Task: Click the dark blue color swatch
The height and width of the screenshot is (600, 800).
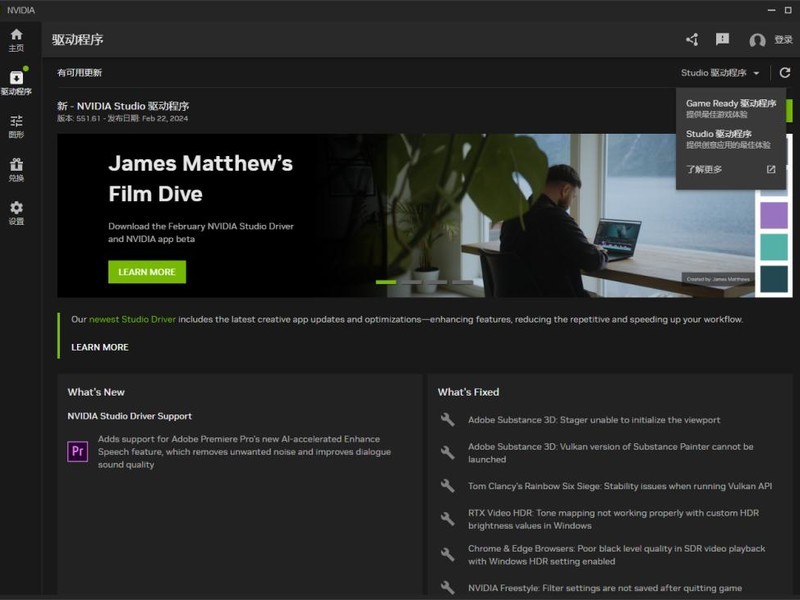Action: tap(774, 279)
